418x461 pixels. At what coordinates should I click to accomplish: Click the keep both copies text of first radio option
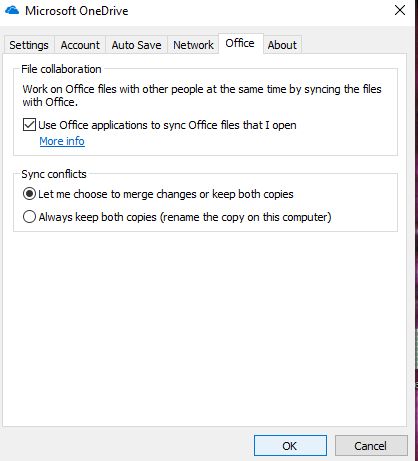[x=253, y=194]
